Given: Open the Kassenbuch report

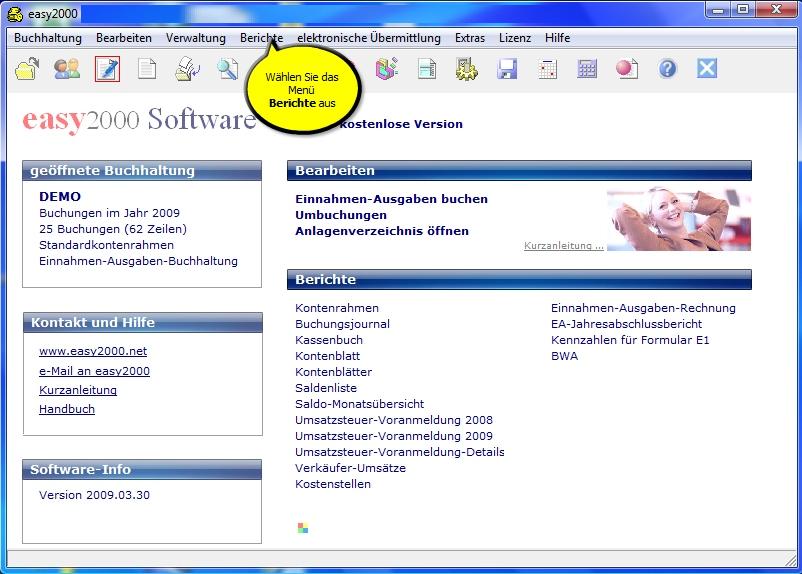Looking at the screenshot, I should [x=328, y=340].
